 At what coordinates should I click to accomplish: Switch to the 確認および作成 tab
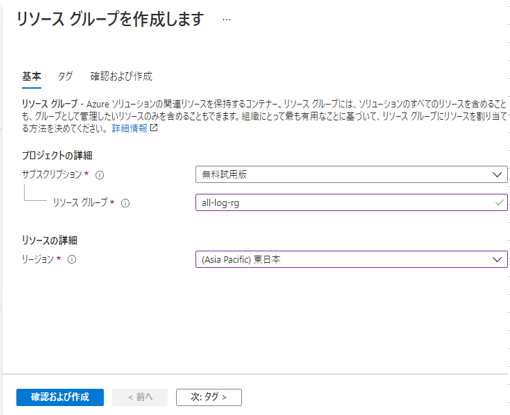click(121, 76)
